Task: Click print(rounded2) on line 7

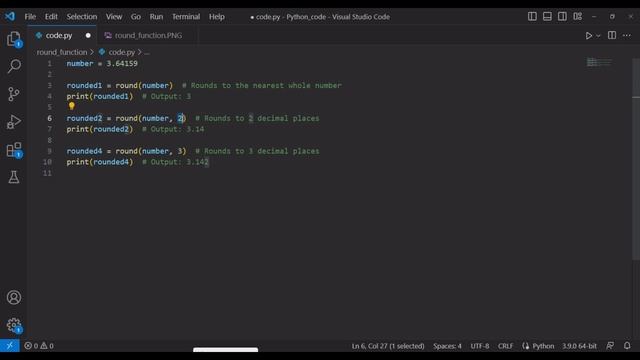Action: click(x=100, y=129)
